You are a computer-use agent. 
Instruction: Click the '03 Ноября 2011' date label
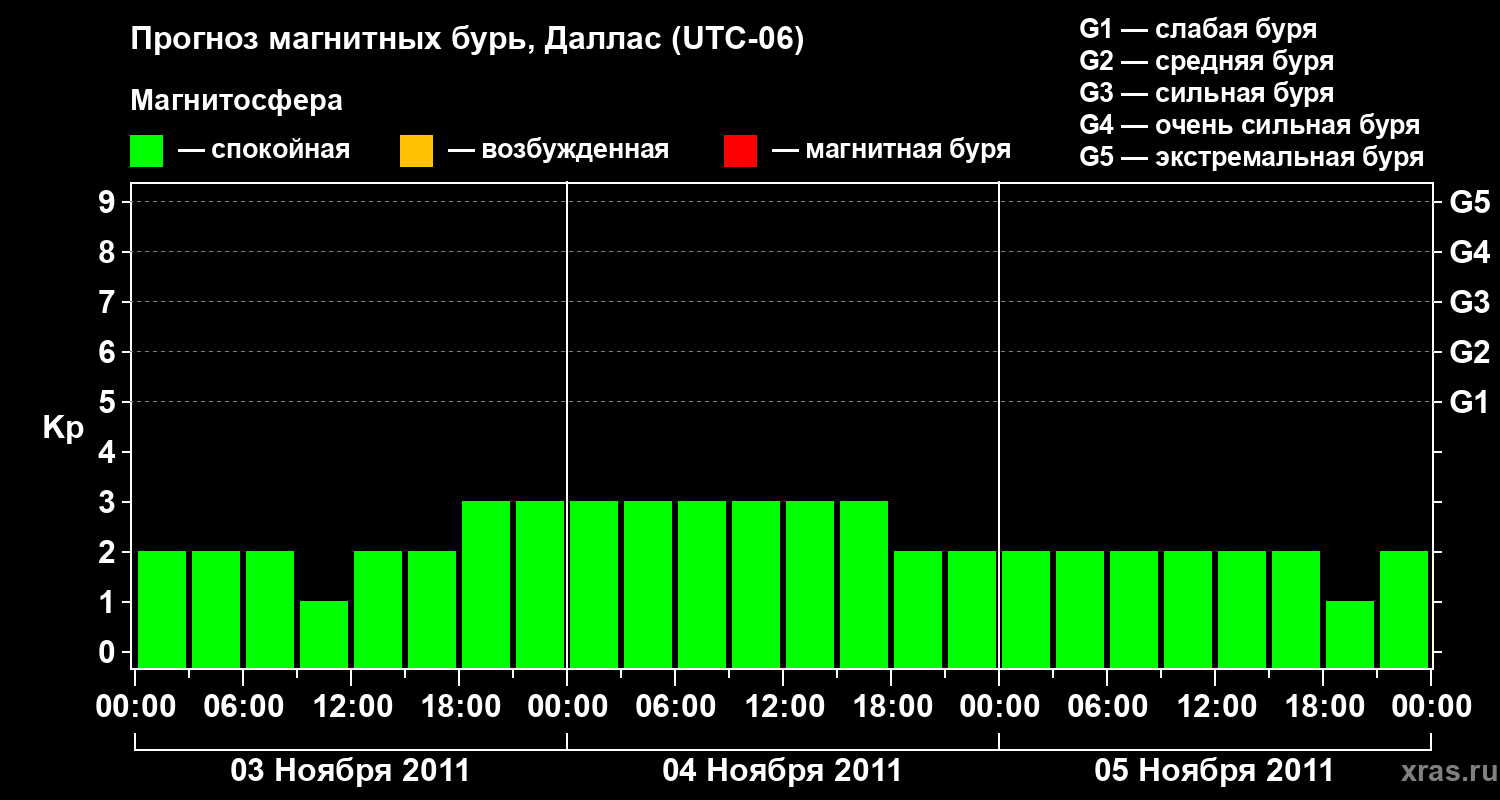(350, 771)
